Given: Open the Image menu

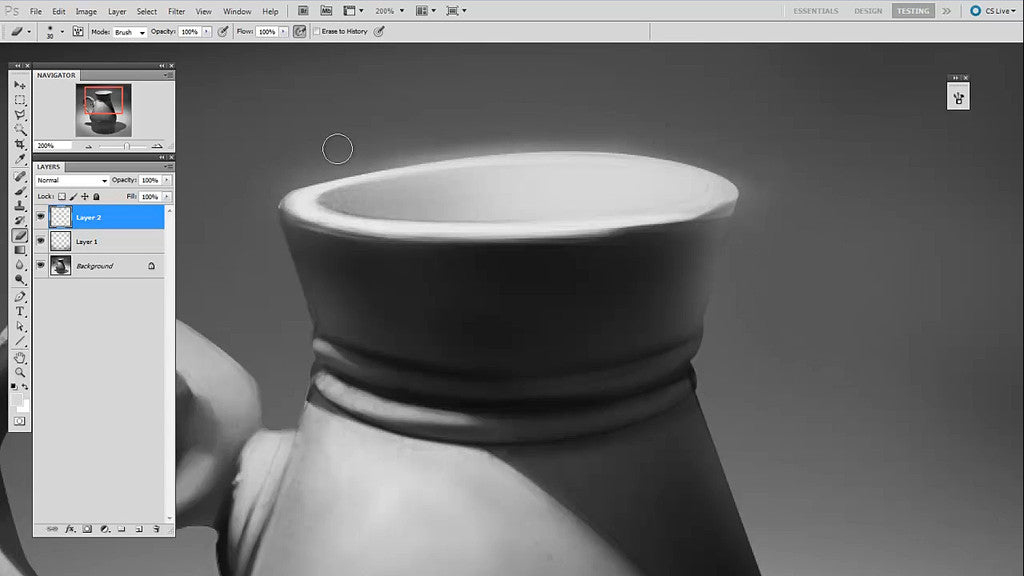Looking at the screenshot, I should [86, 11].
